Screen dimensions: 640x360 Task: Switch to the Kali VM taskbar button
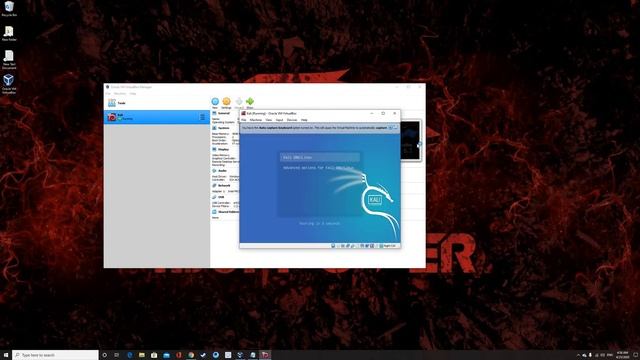pyautogui.click(x=265, y=355)
